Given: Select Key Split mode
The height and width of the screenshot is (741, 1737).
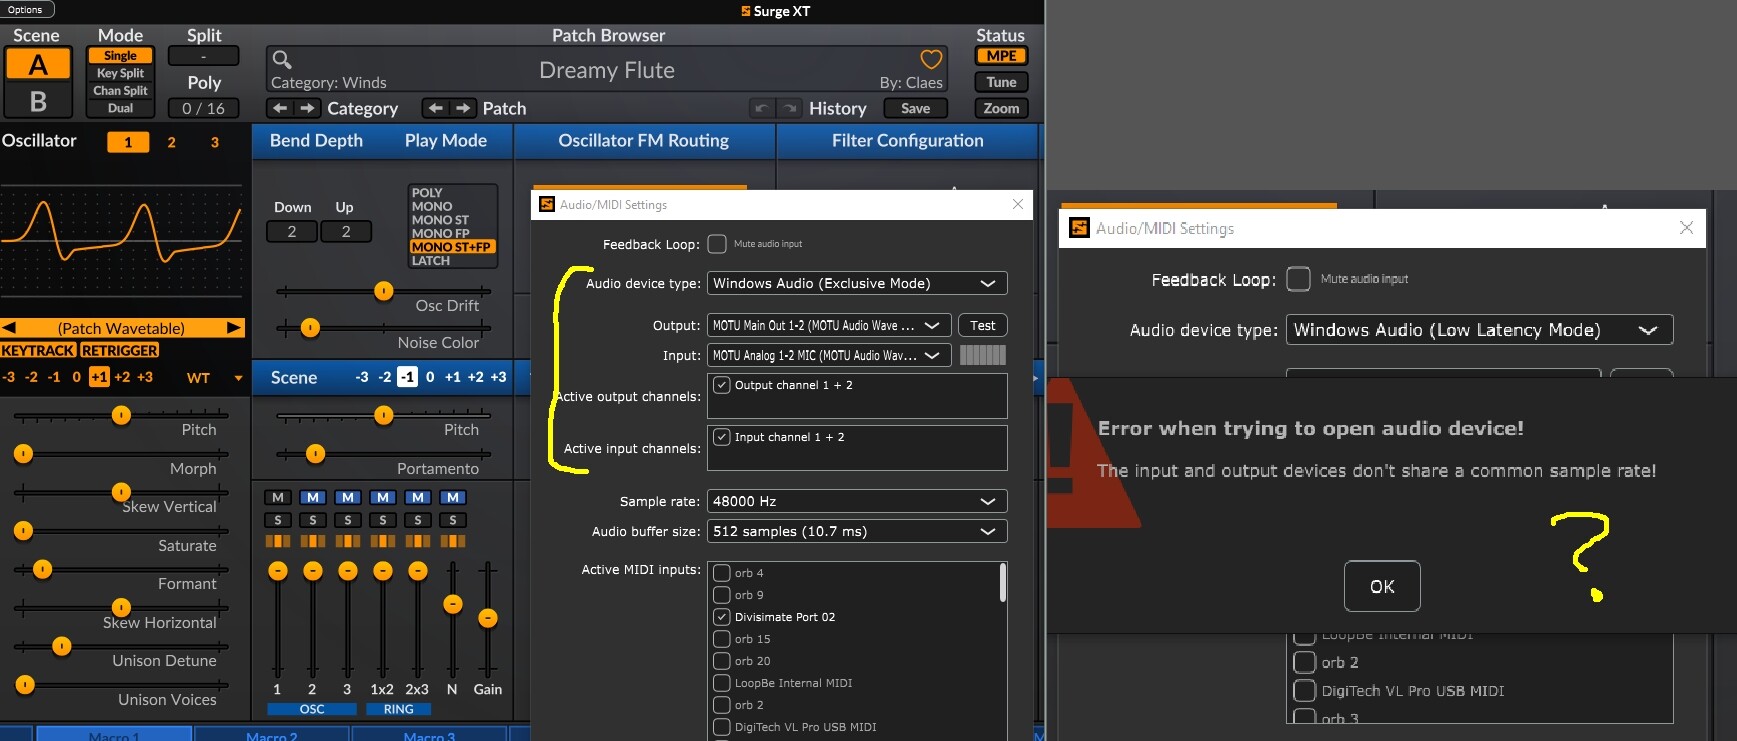Looking at the screenshot, I should 120,73.
